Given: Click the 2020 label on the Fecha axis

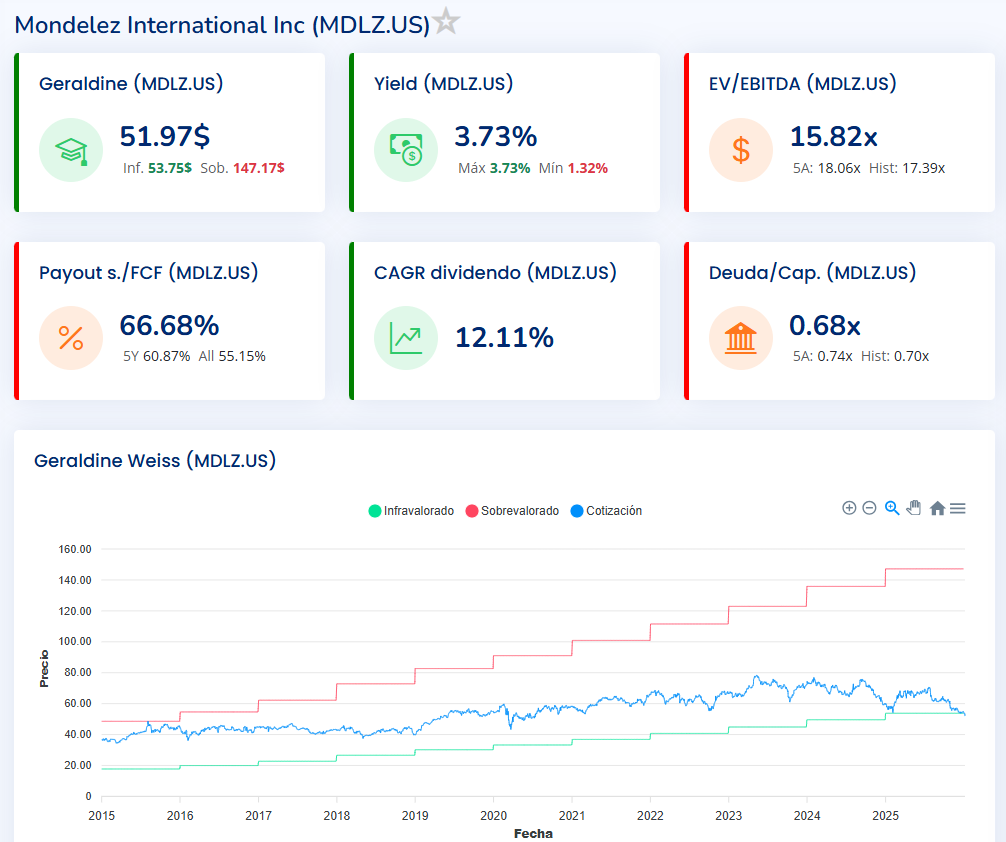Looking at the screenshot, I should [x=494, y=815].
